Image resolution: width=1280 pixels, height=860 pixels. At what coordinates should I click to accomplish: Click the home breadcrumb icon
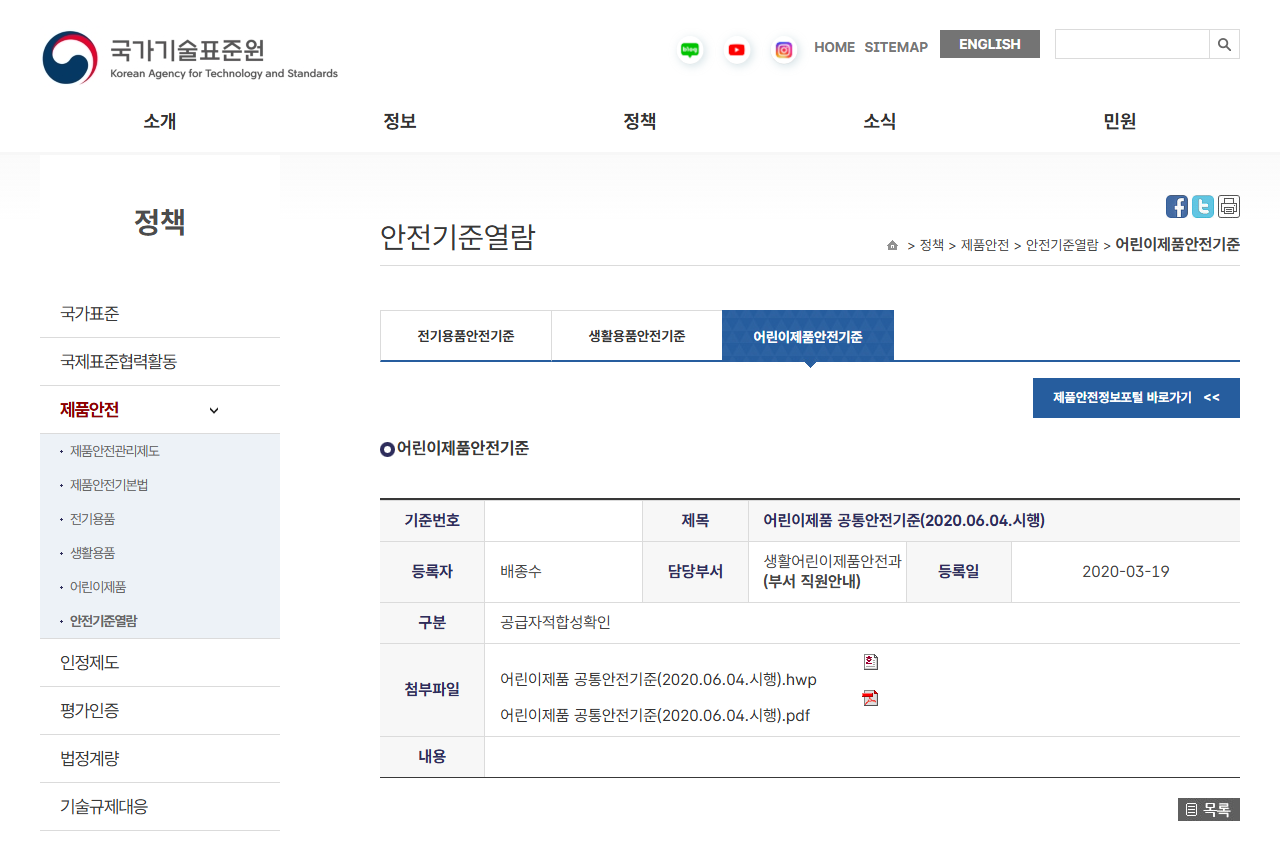click(x=892, y=245)
